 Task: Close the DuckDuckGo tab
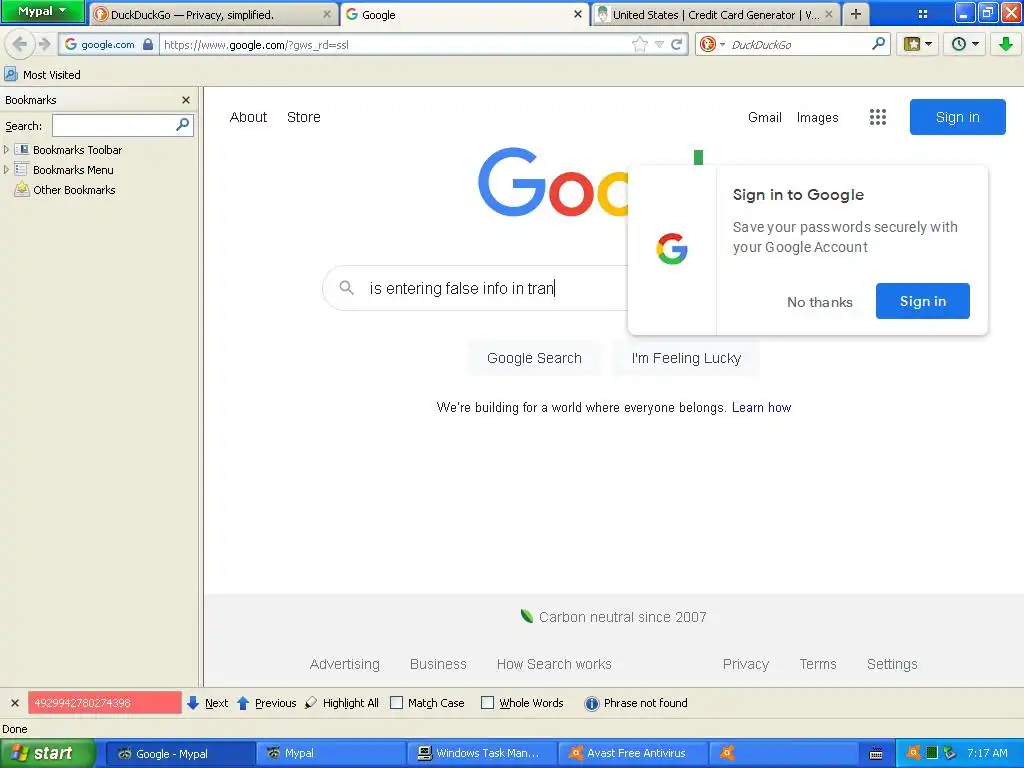(327, 14)
